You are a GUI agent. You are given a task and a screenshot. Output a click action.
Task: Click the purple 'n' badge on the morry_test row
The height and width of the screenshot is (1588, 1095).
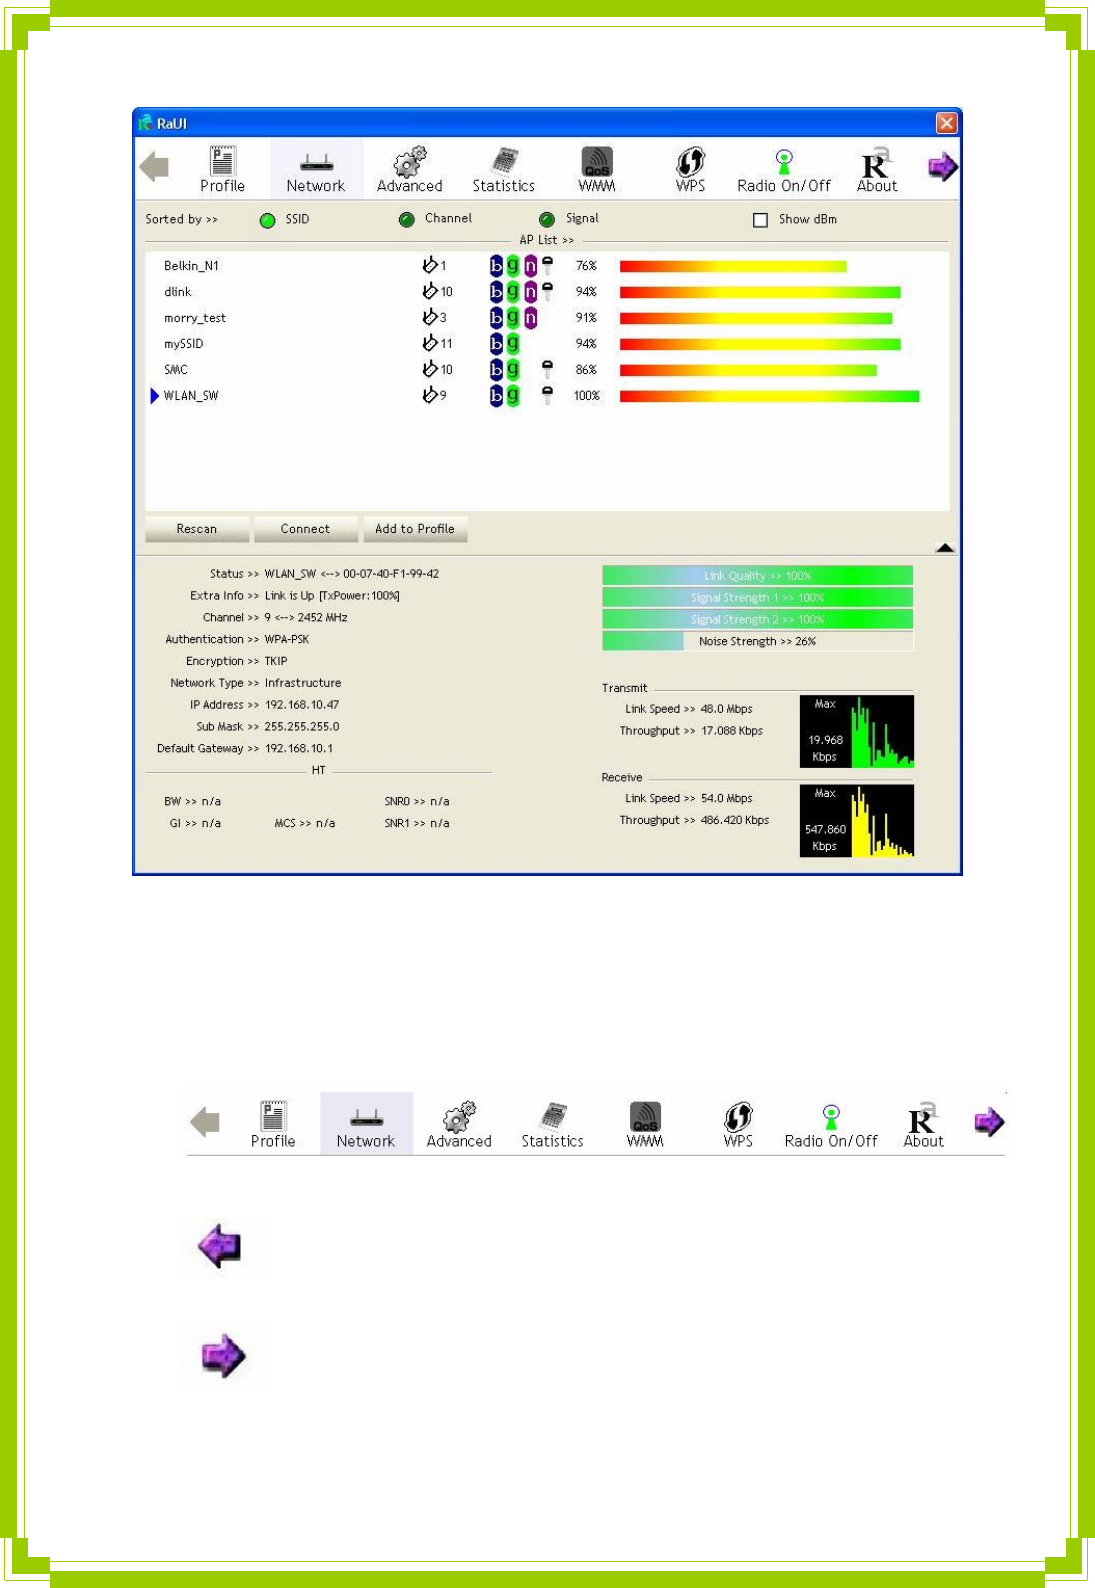531,317
